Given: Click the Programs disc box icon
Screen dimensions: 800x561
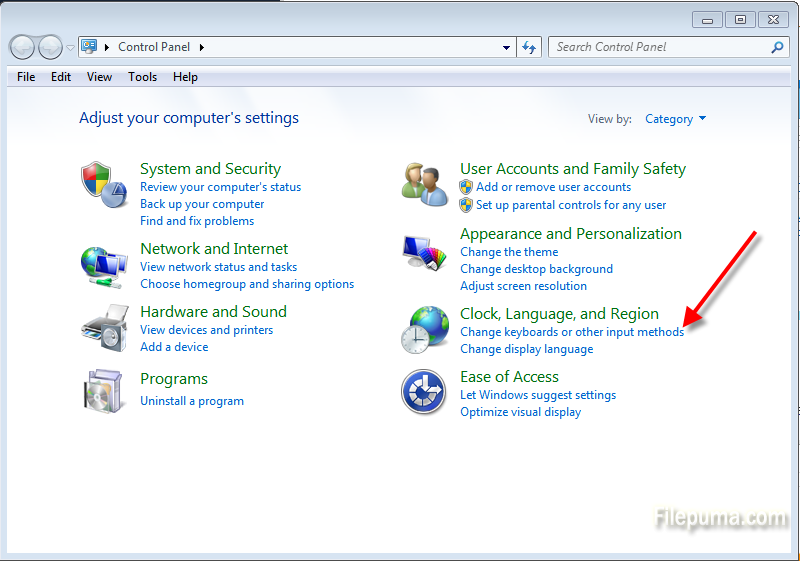Looking at the screenshot, I should click(104, 389).
